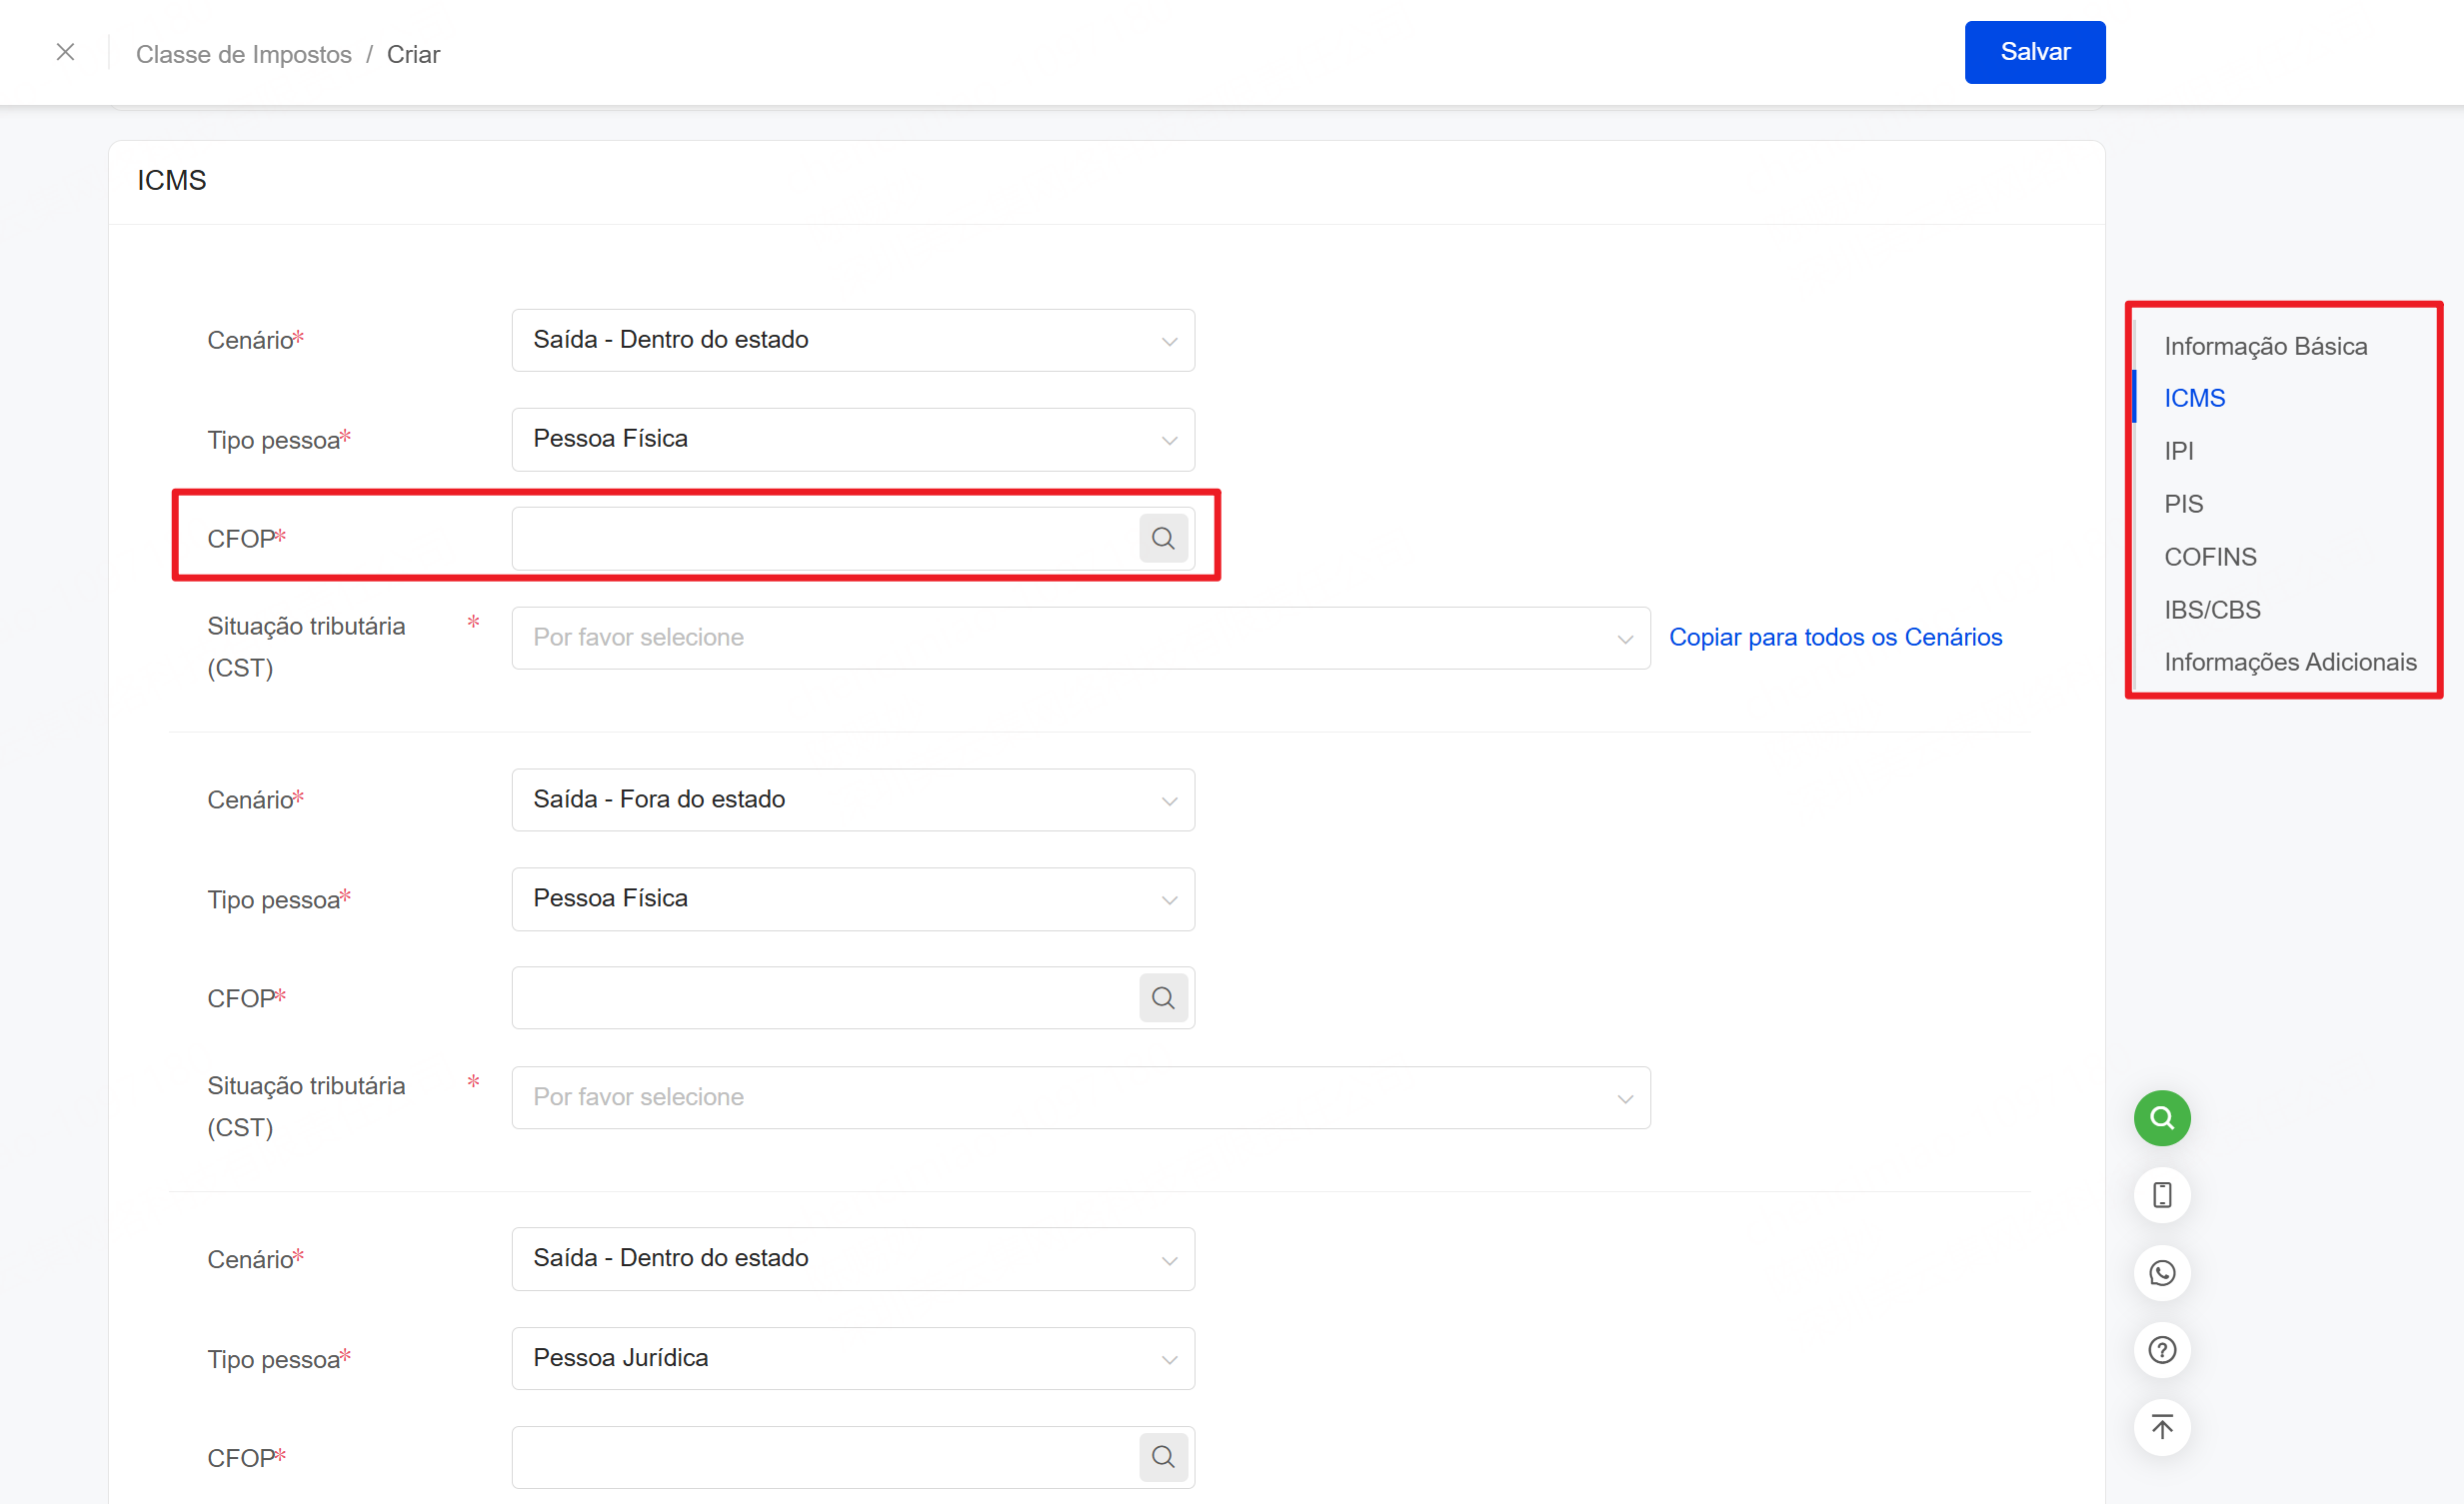
Task: Click the mobile phone floating icon
Action: pyautogui.click(x=2162, y=1195)
